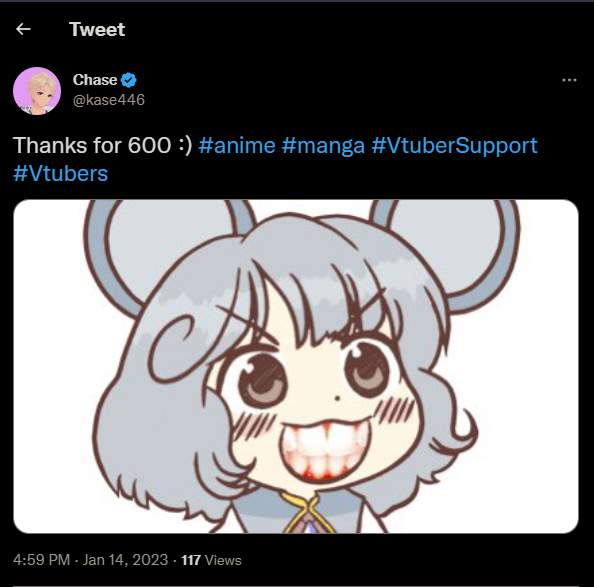The image size is (594, 587).
Task: Click the tweet text "Thanks for 600"
Action: click(92, 145)
